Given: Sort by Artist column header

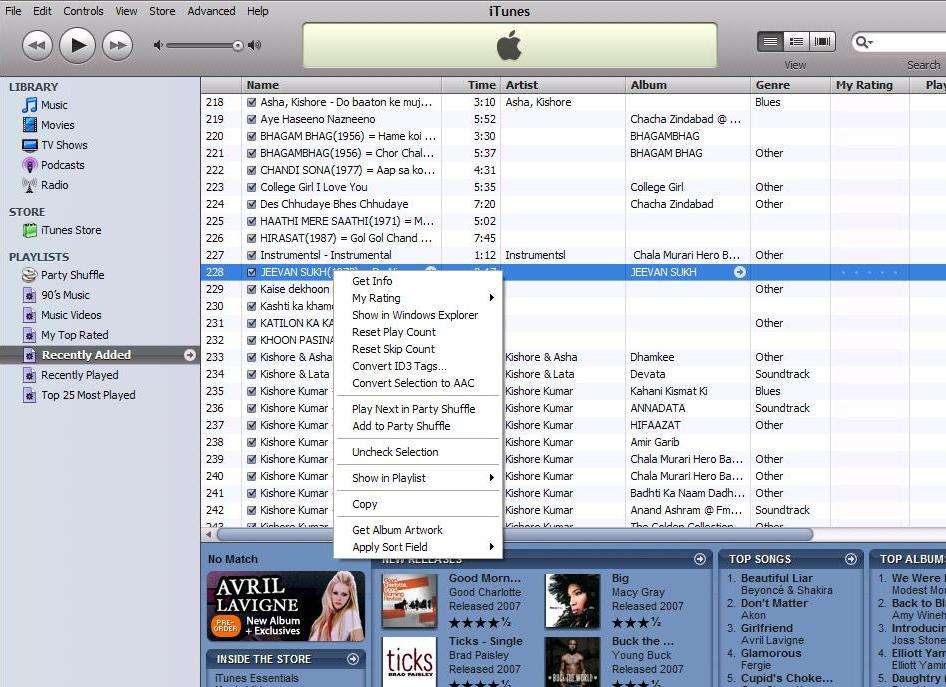Looking at the screenshot, I should tap(561, 85).
